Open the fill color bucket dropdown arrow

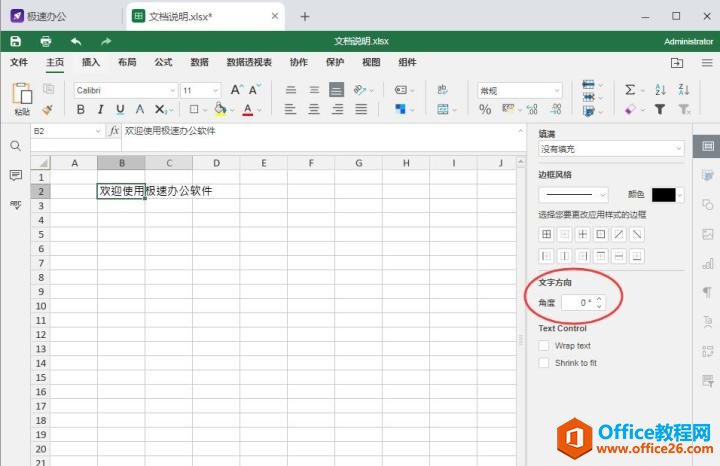coord(232,110)
